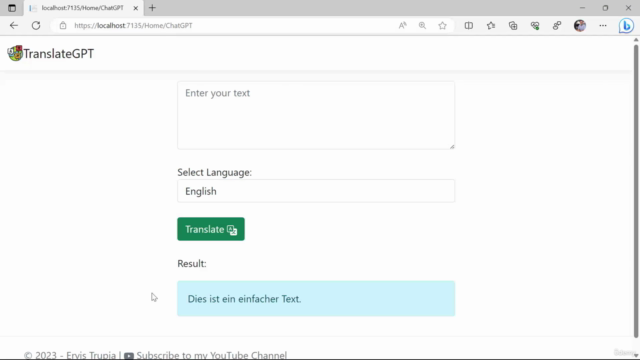Viewport: 640px width, 360px height.
Task: Minimize the browser window
Action: tap(582, 8)
